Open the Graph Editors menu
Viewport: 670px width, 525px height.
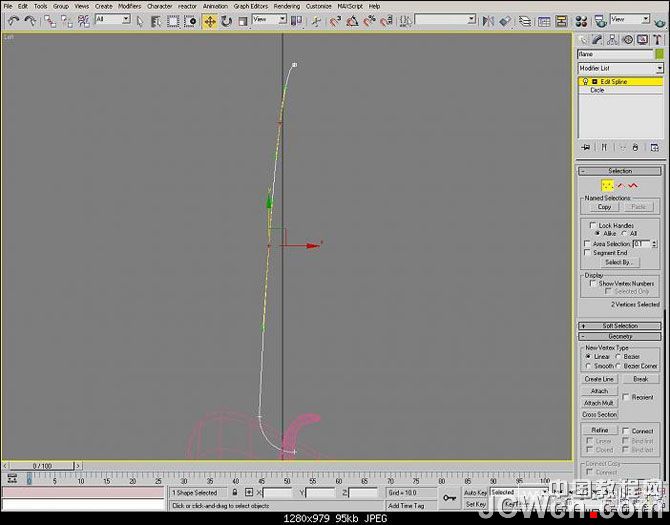[249, 6]
